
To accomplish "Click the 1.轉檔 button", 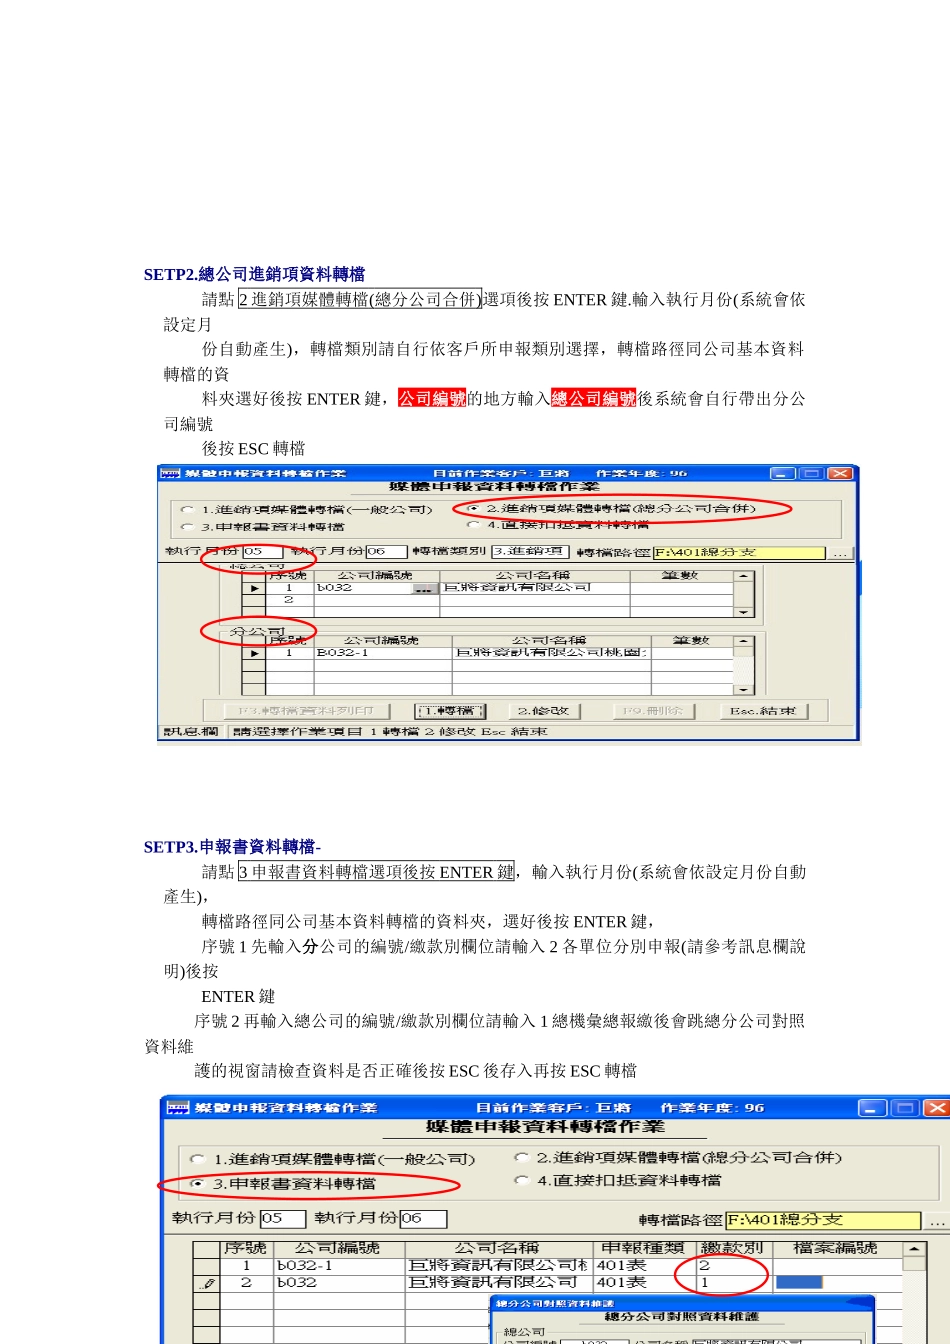I will pyautogui.click(x=450, y=711).
